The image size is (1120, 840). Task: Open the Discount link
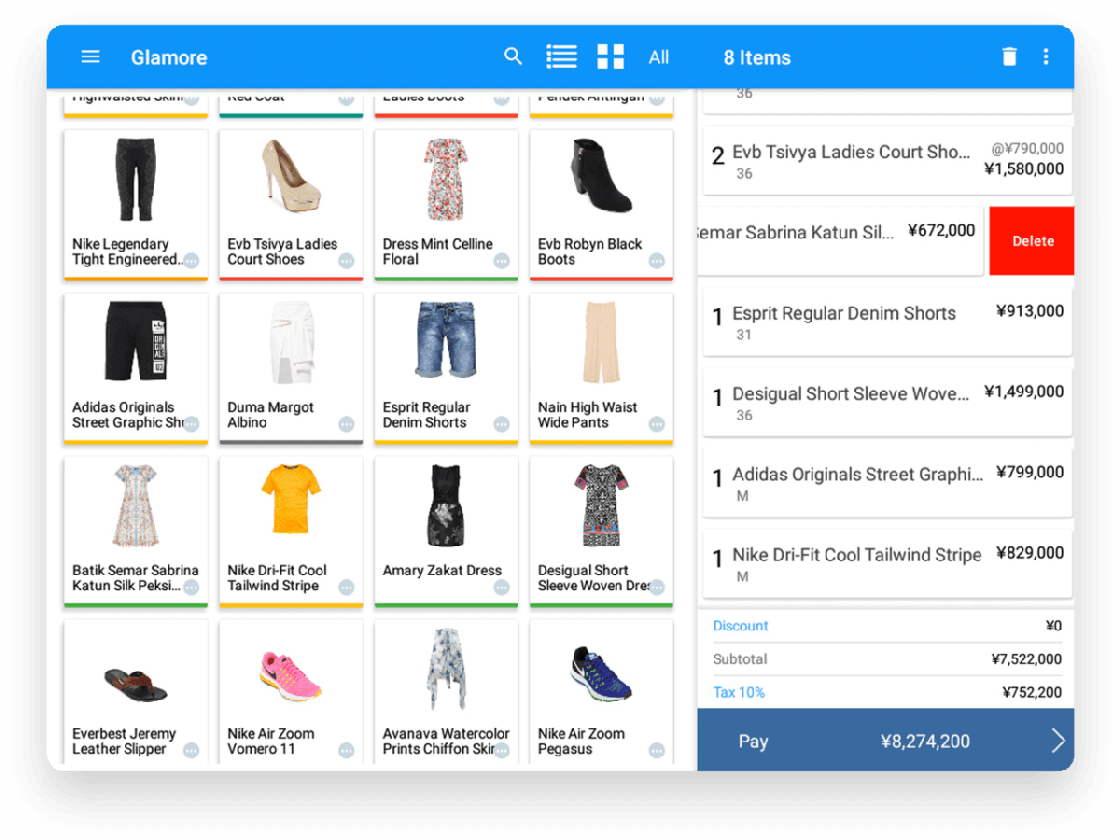(740, 626)
